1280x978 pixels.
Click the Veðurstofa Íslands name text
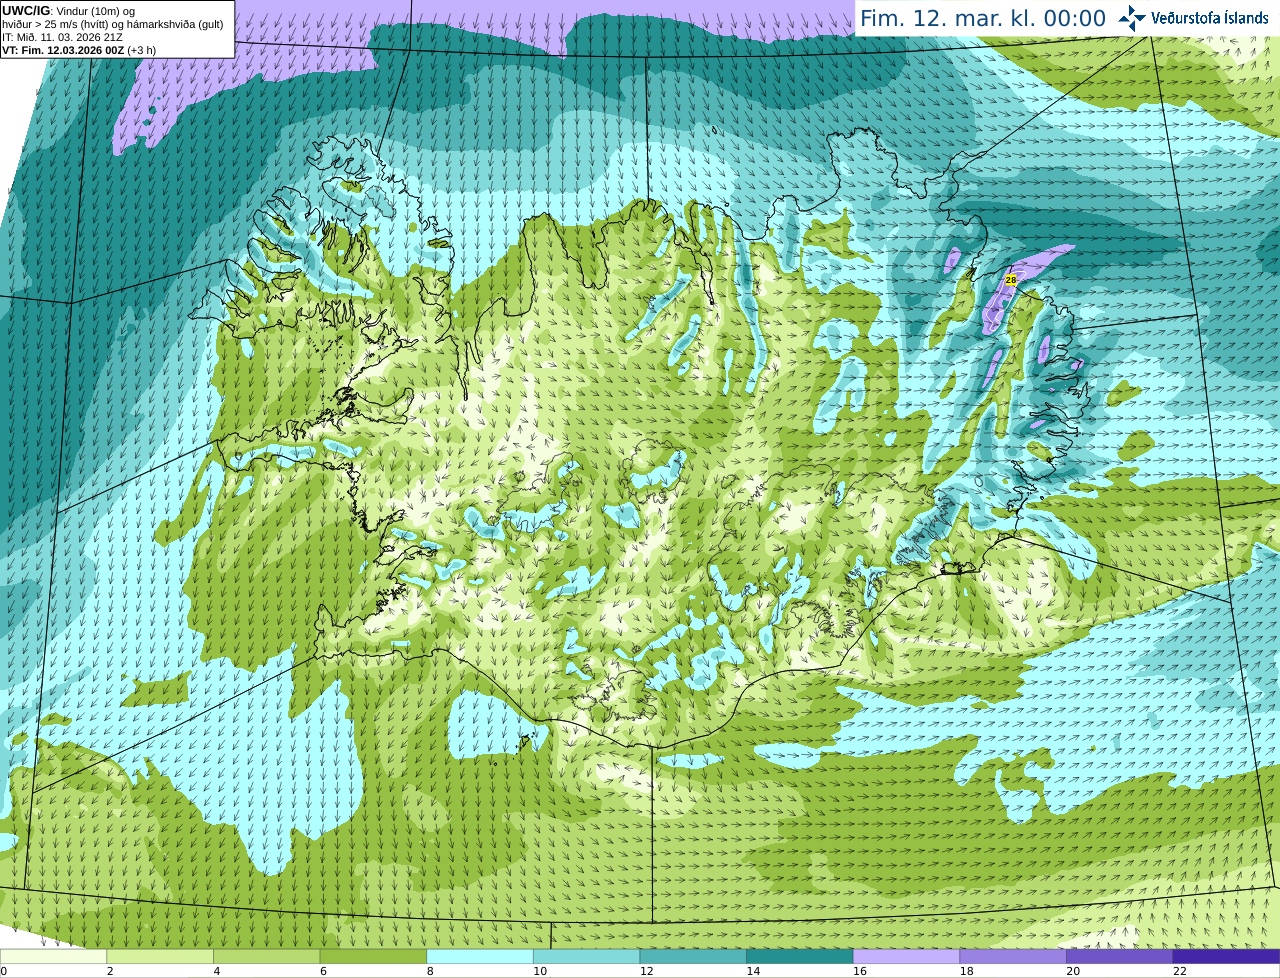[1210, 18]
